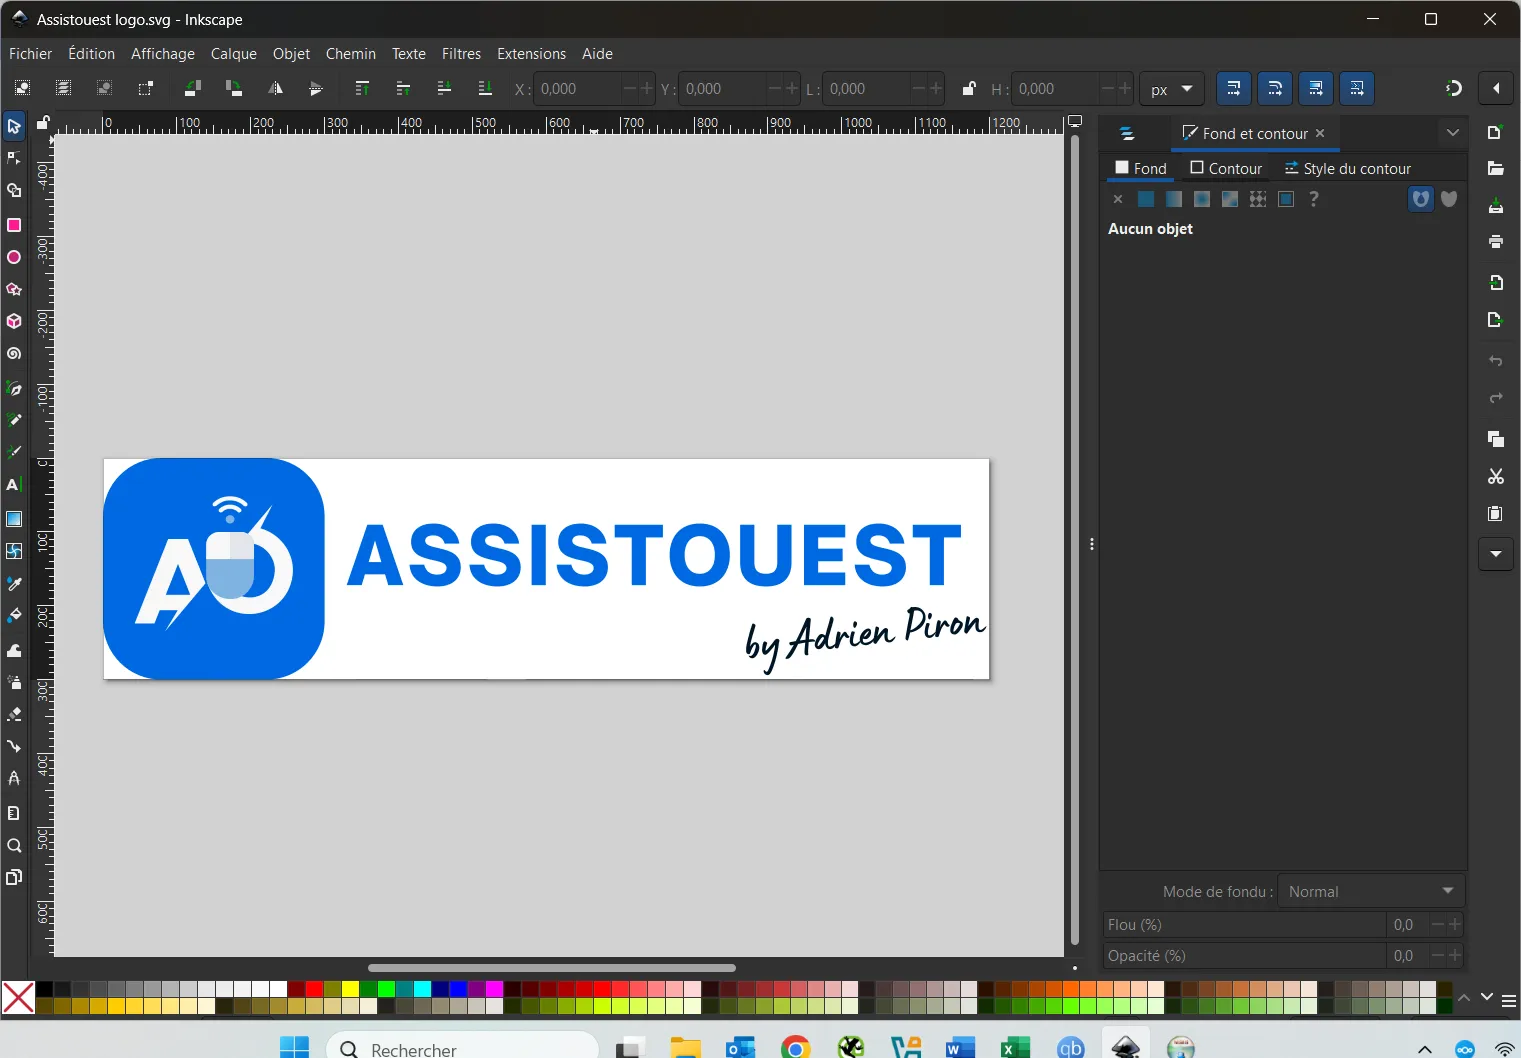The image size is (1521, 1058).
Task: Set flat color fill type
Action: pyautogui.click(x=1145, y=199)
